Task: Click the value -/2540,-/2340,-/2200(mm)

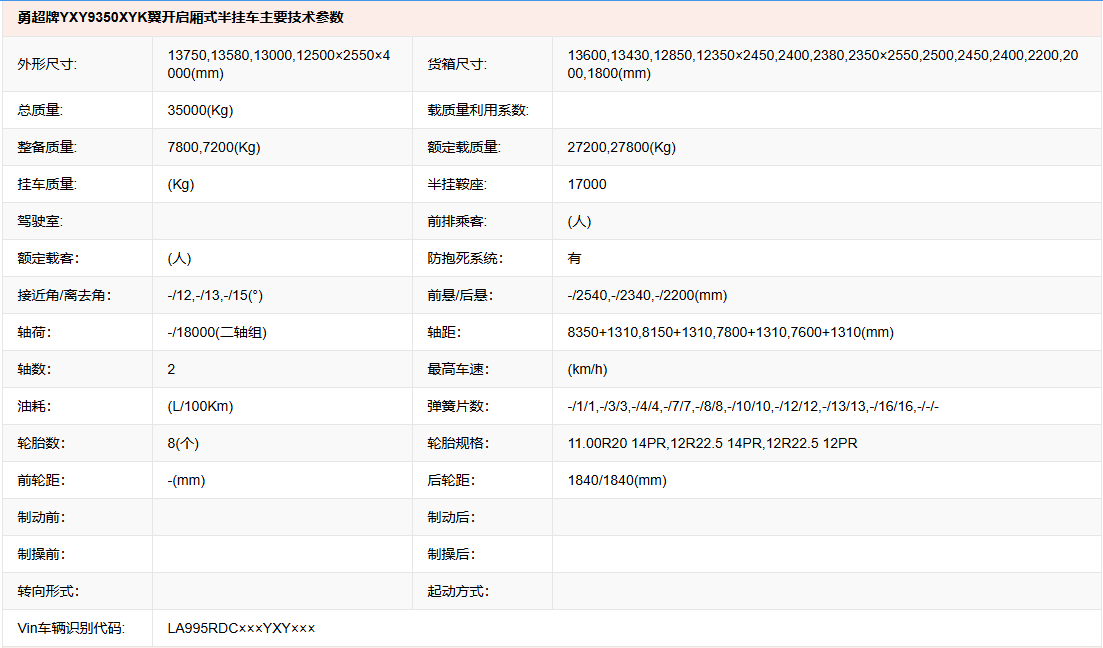Action: (x=647, y=296)
